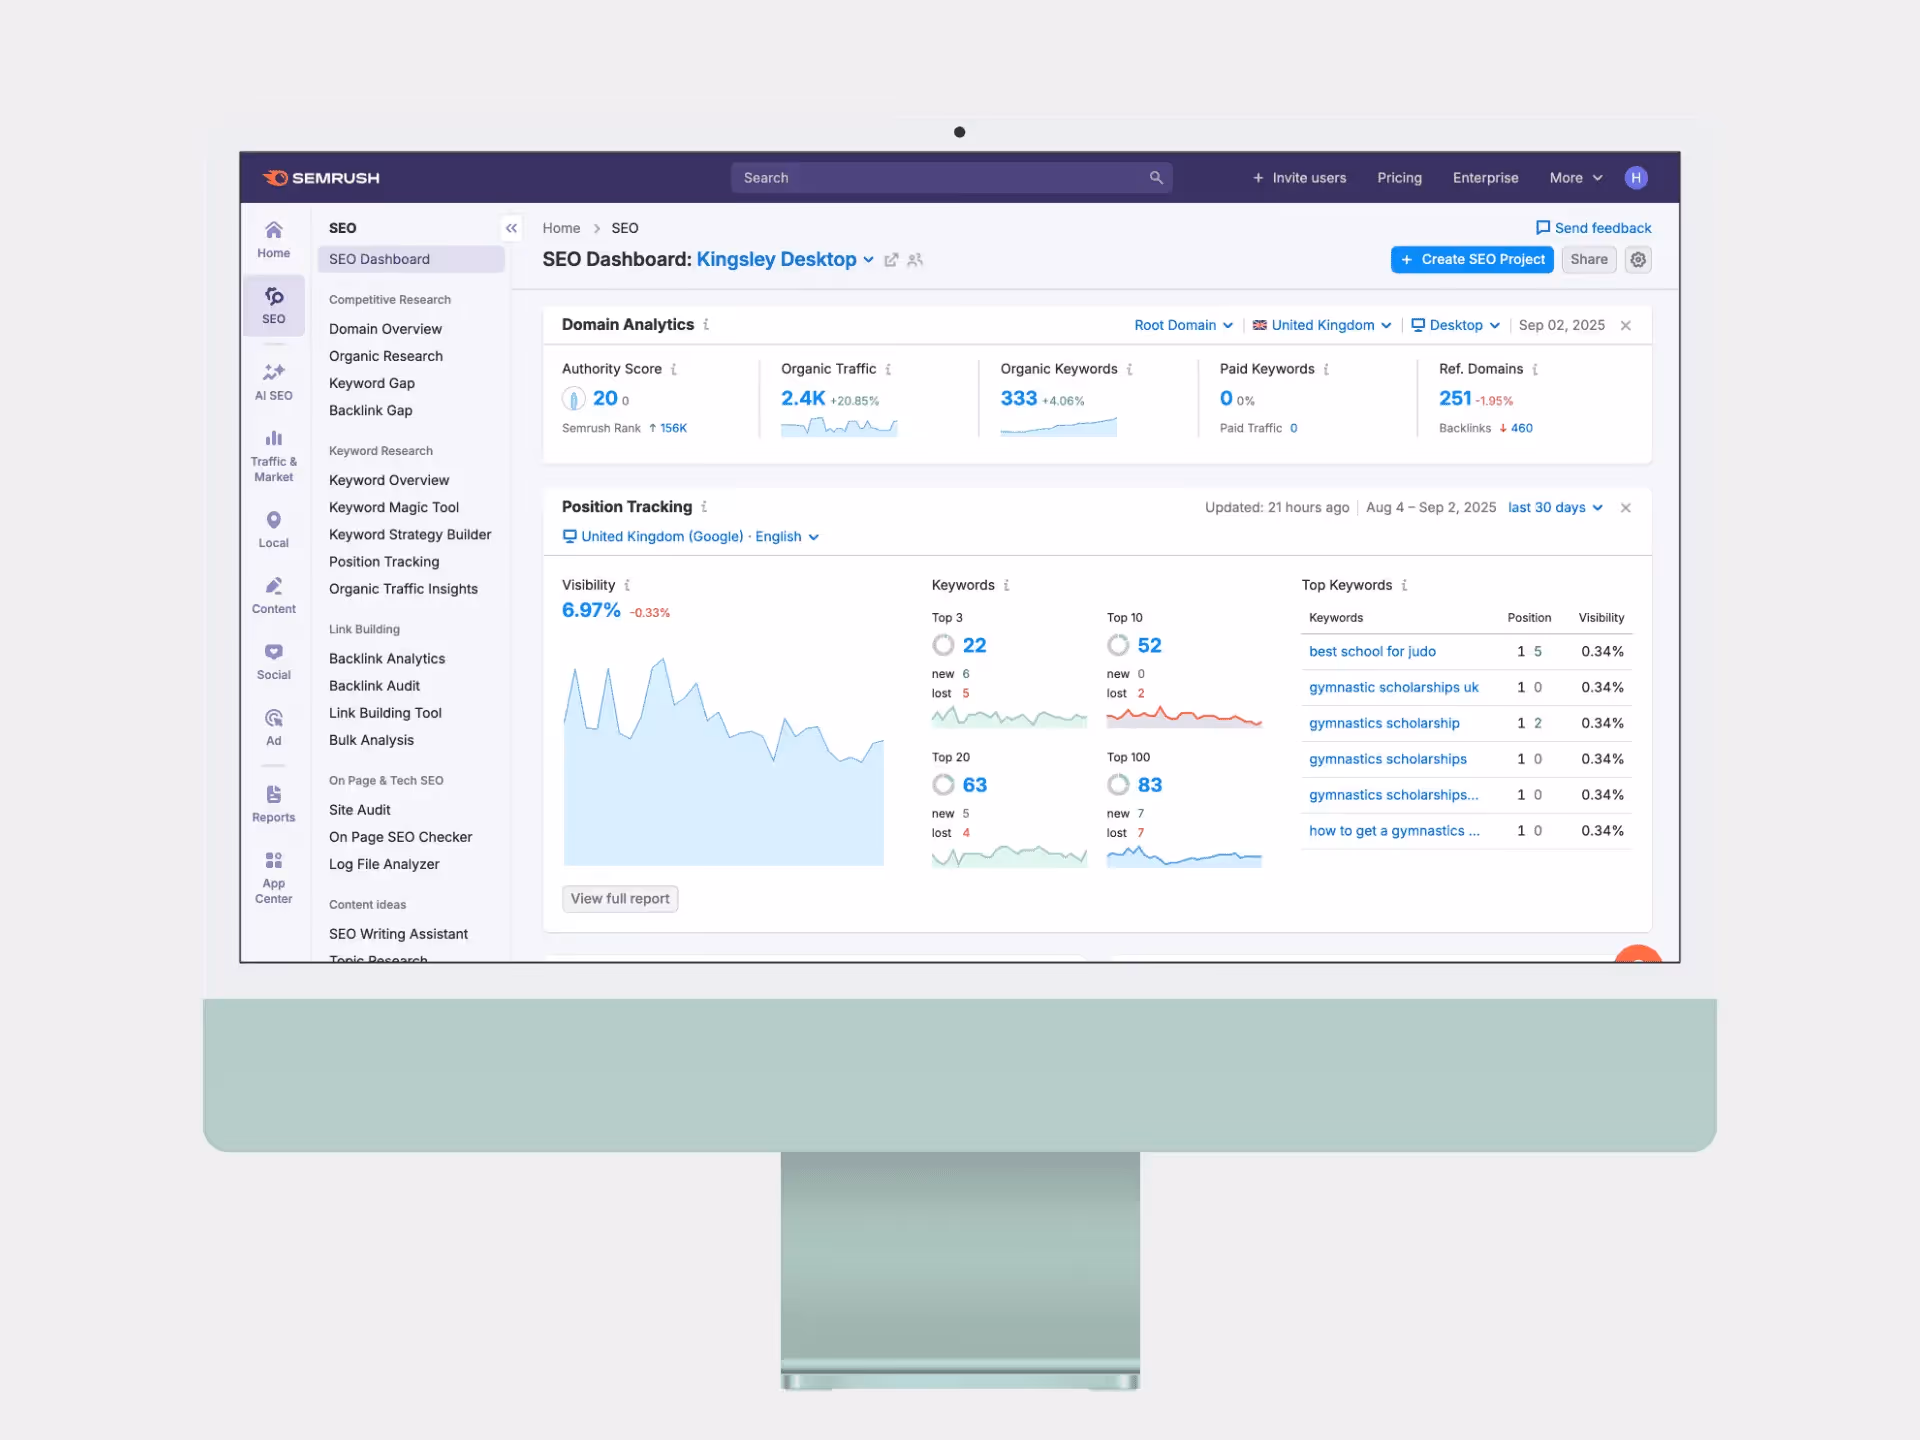Open the Social sidebar section

[273, 661]
